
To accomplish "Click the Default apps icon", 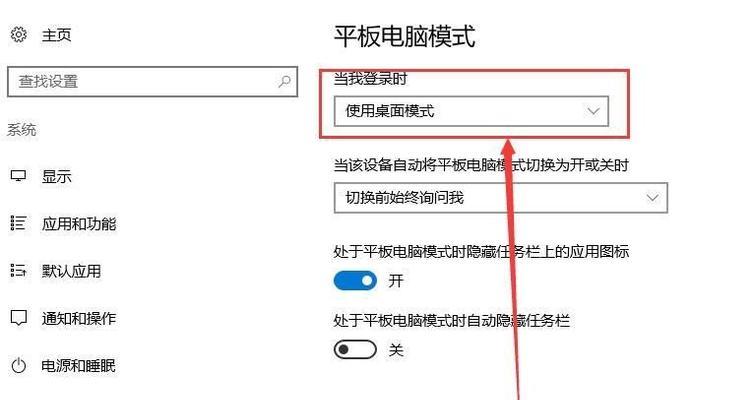I will pyautogui.click(x=18, y=270).
